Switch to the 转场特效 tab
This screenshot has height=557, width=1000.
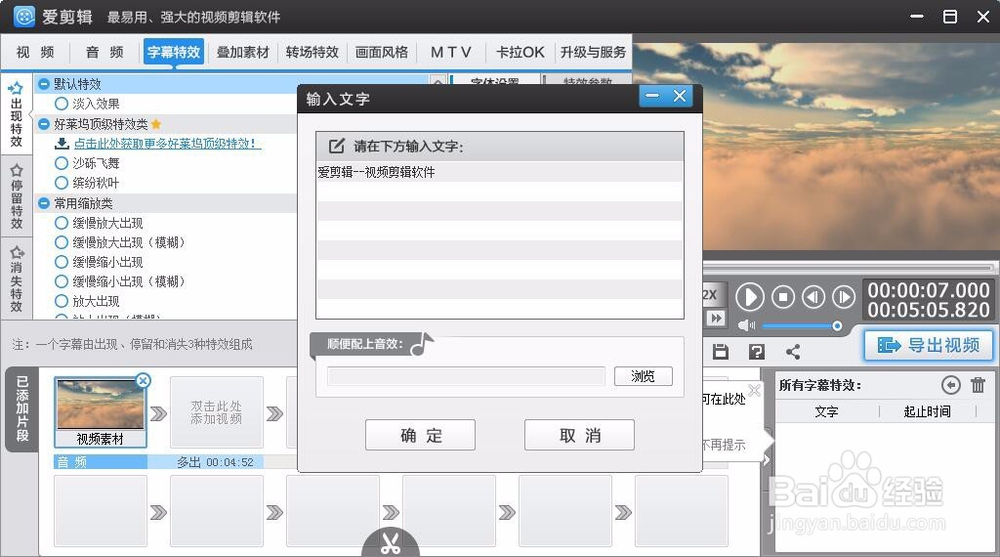312,52
